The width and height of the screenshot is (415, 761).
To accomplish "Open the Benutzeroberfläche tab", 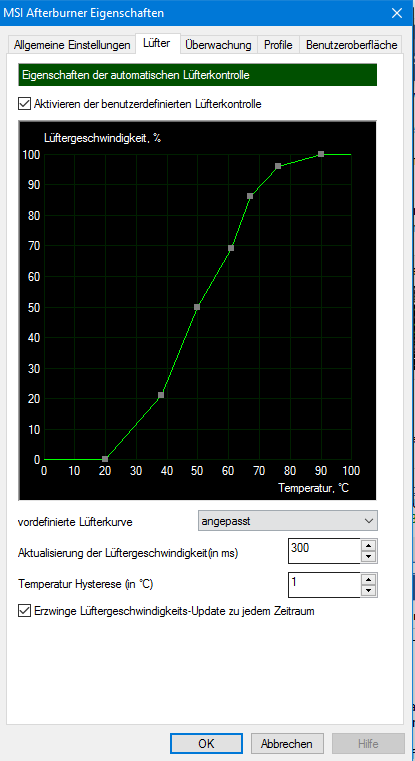I will click(x=351, y=45).
